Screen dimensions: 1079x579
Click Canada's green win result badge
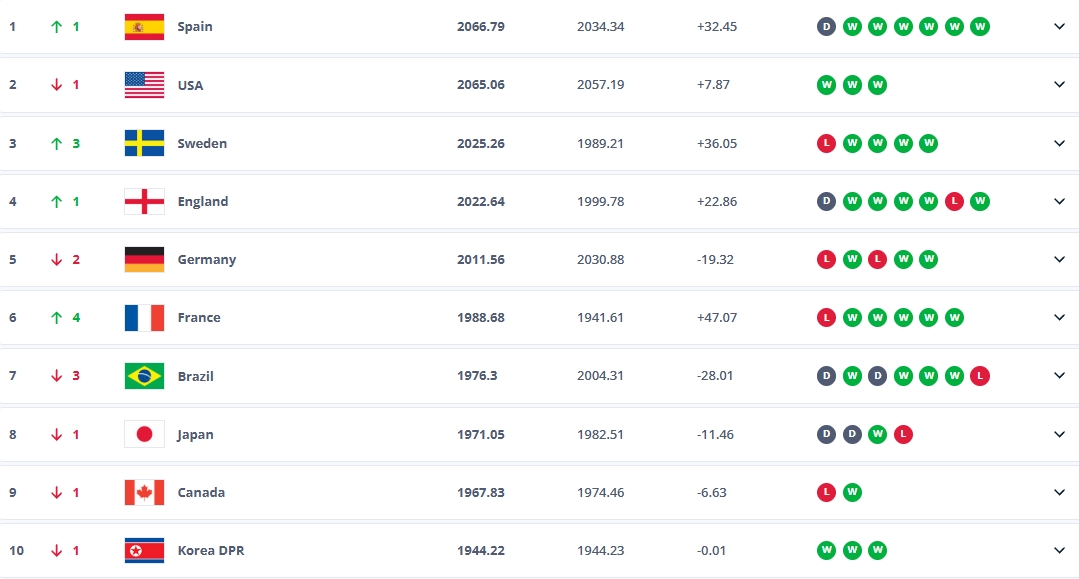(852, 492)
